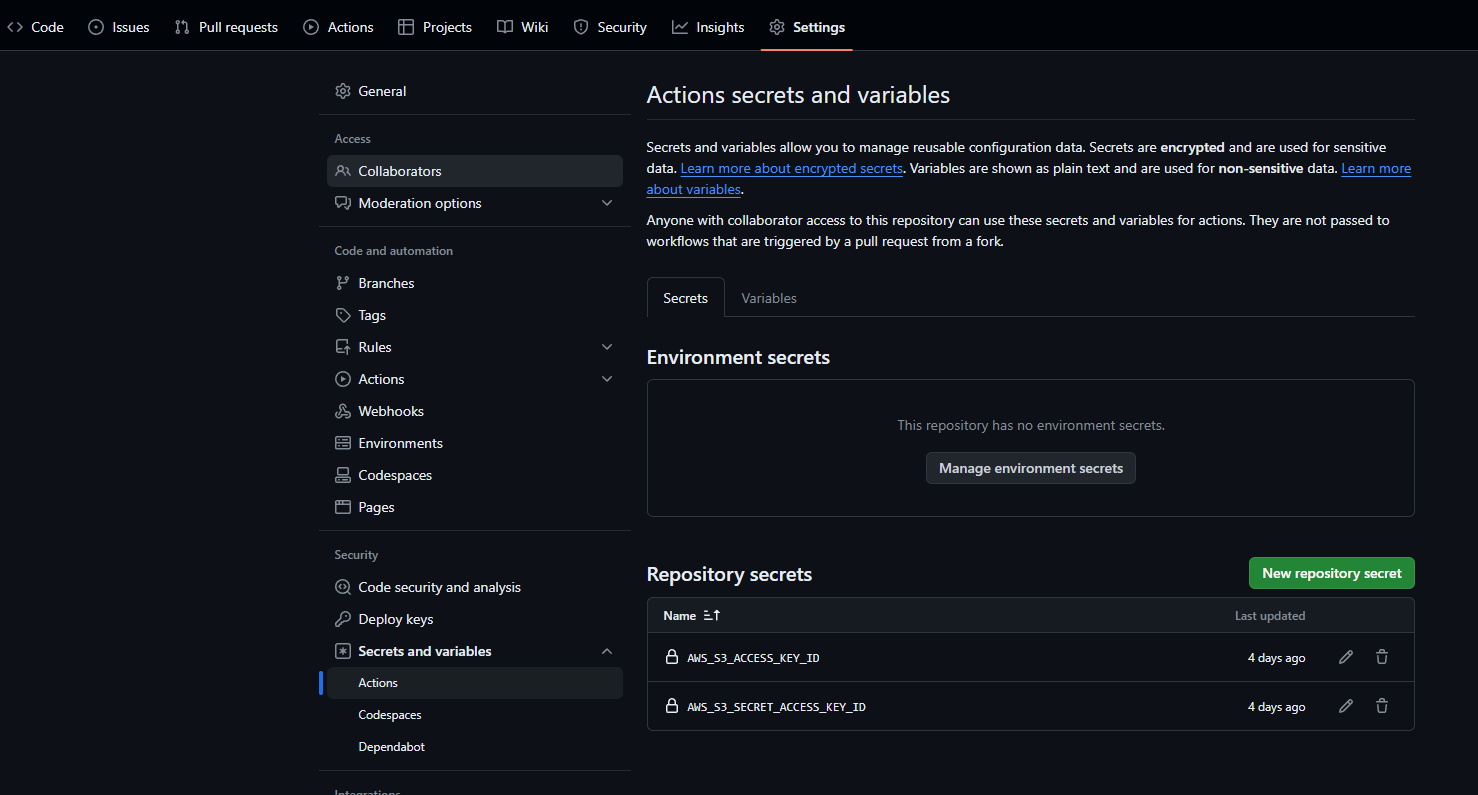1478x795 pixels.
Task: Switch to the Projects tab
Action: click(x=435, y=27)
